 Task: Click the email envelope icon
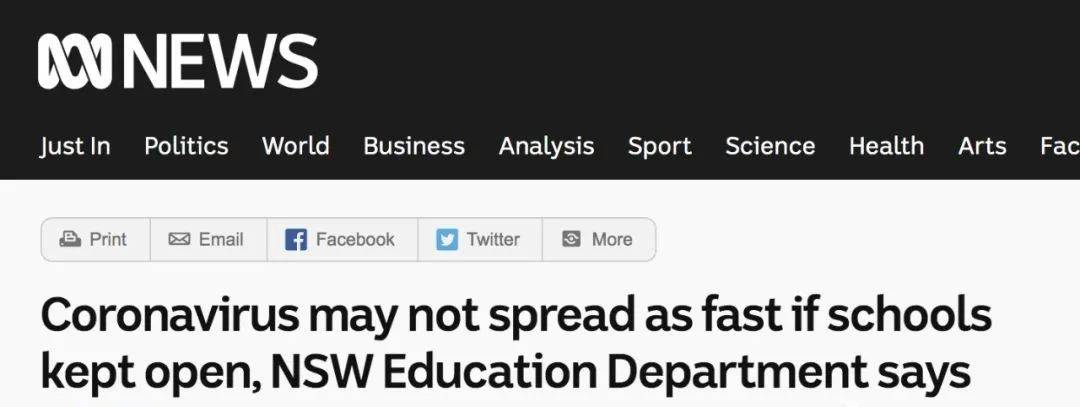tap(179, 239)
